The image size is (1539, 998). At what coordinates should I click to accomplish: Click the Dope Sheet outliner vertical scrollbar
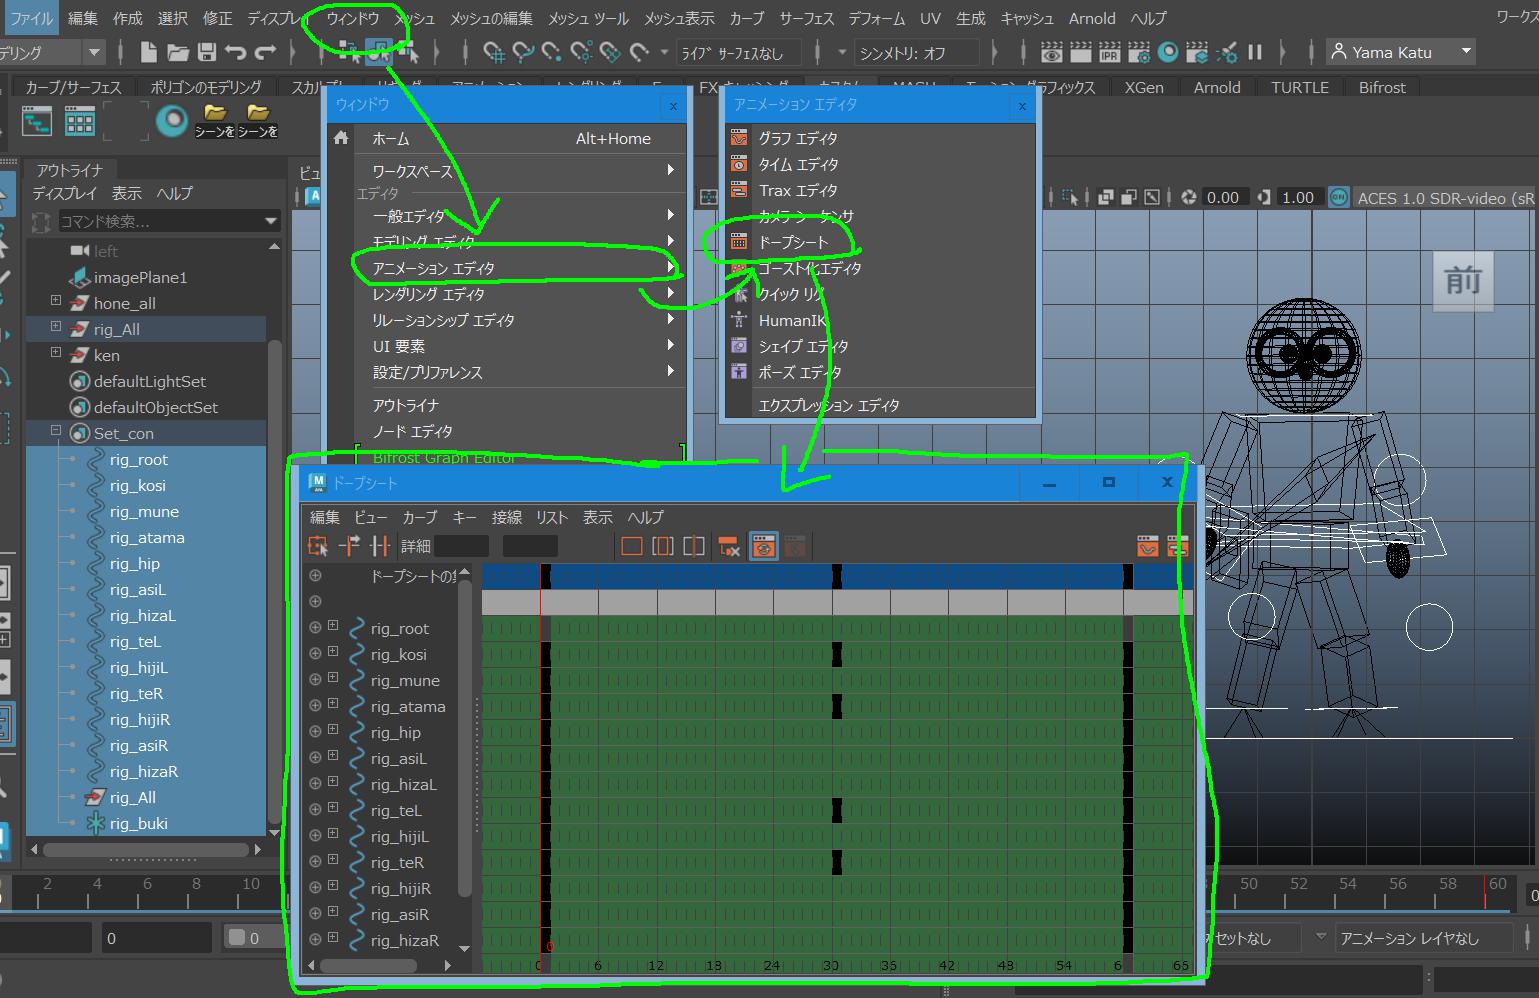tap(464, 738)
